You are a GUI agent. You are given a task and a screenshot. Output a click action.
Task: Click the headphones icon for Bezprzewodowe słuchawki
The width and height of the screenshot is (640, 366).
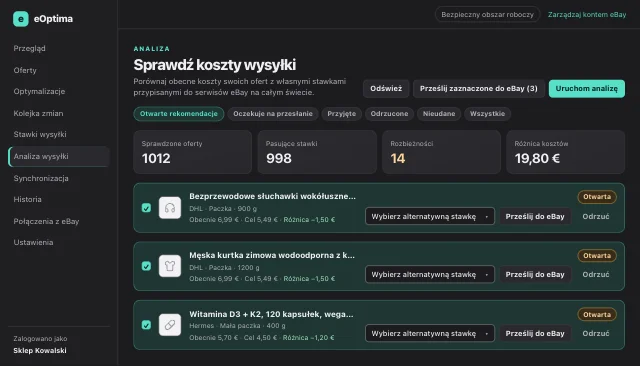(x=170, y=208)
